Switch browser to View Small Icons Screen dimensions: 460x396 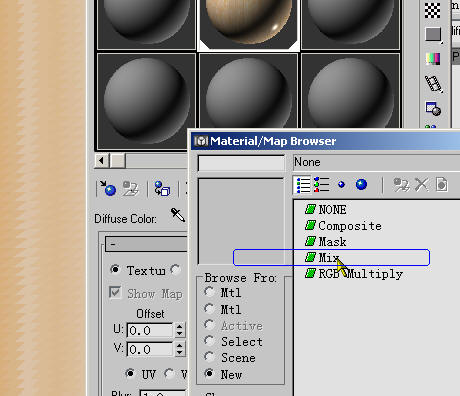pos(341,184)
